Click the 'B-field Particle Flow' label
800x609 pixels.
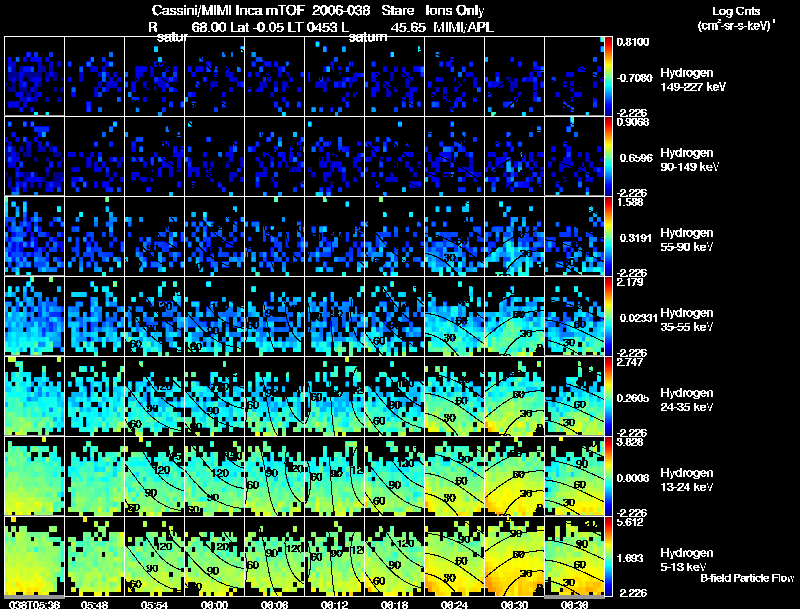click(x=747, y=578)
